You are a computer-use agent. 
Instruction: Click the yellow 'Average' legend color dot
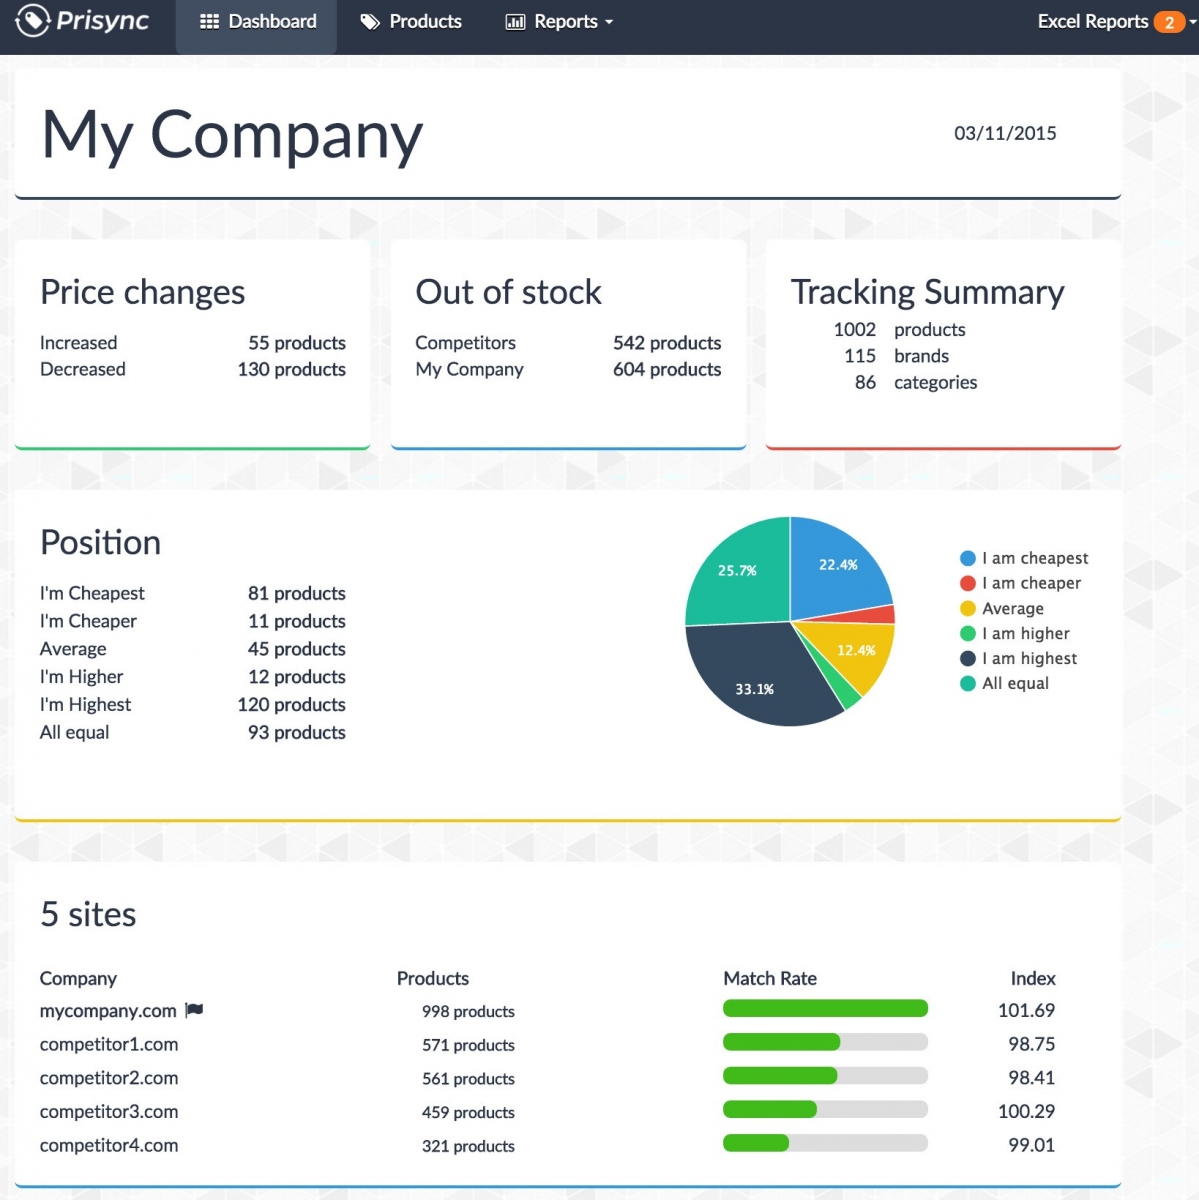pos(966,608)
